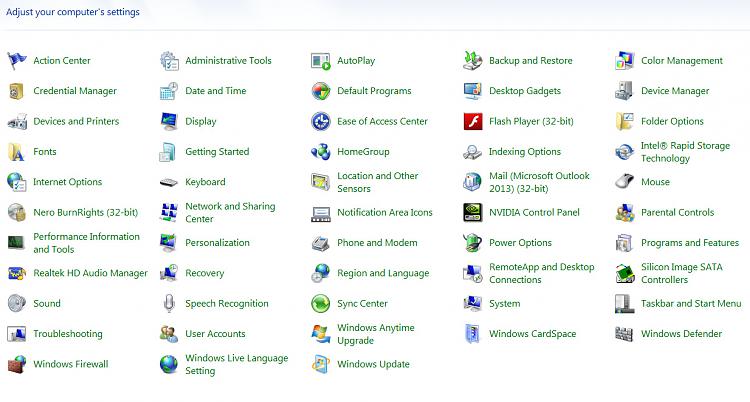Screen dimensions: 750x402
Task: Click the Notification Area Icons link
Action: click(x=385, y=212)
